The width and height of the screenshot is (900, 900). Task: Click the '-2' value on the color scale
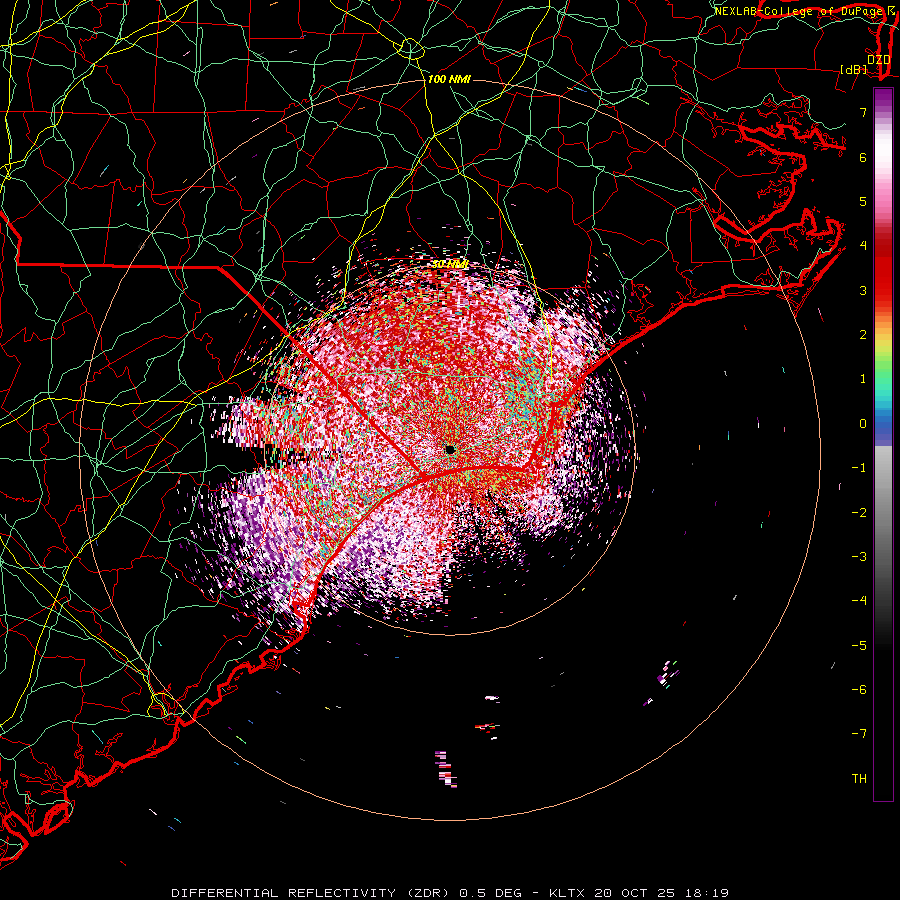(859, 513)
